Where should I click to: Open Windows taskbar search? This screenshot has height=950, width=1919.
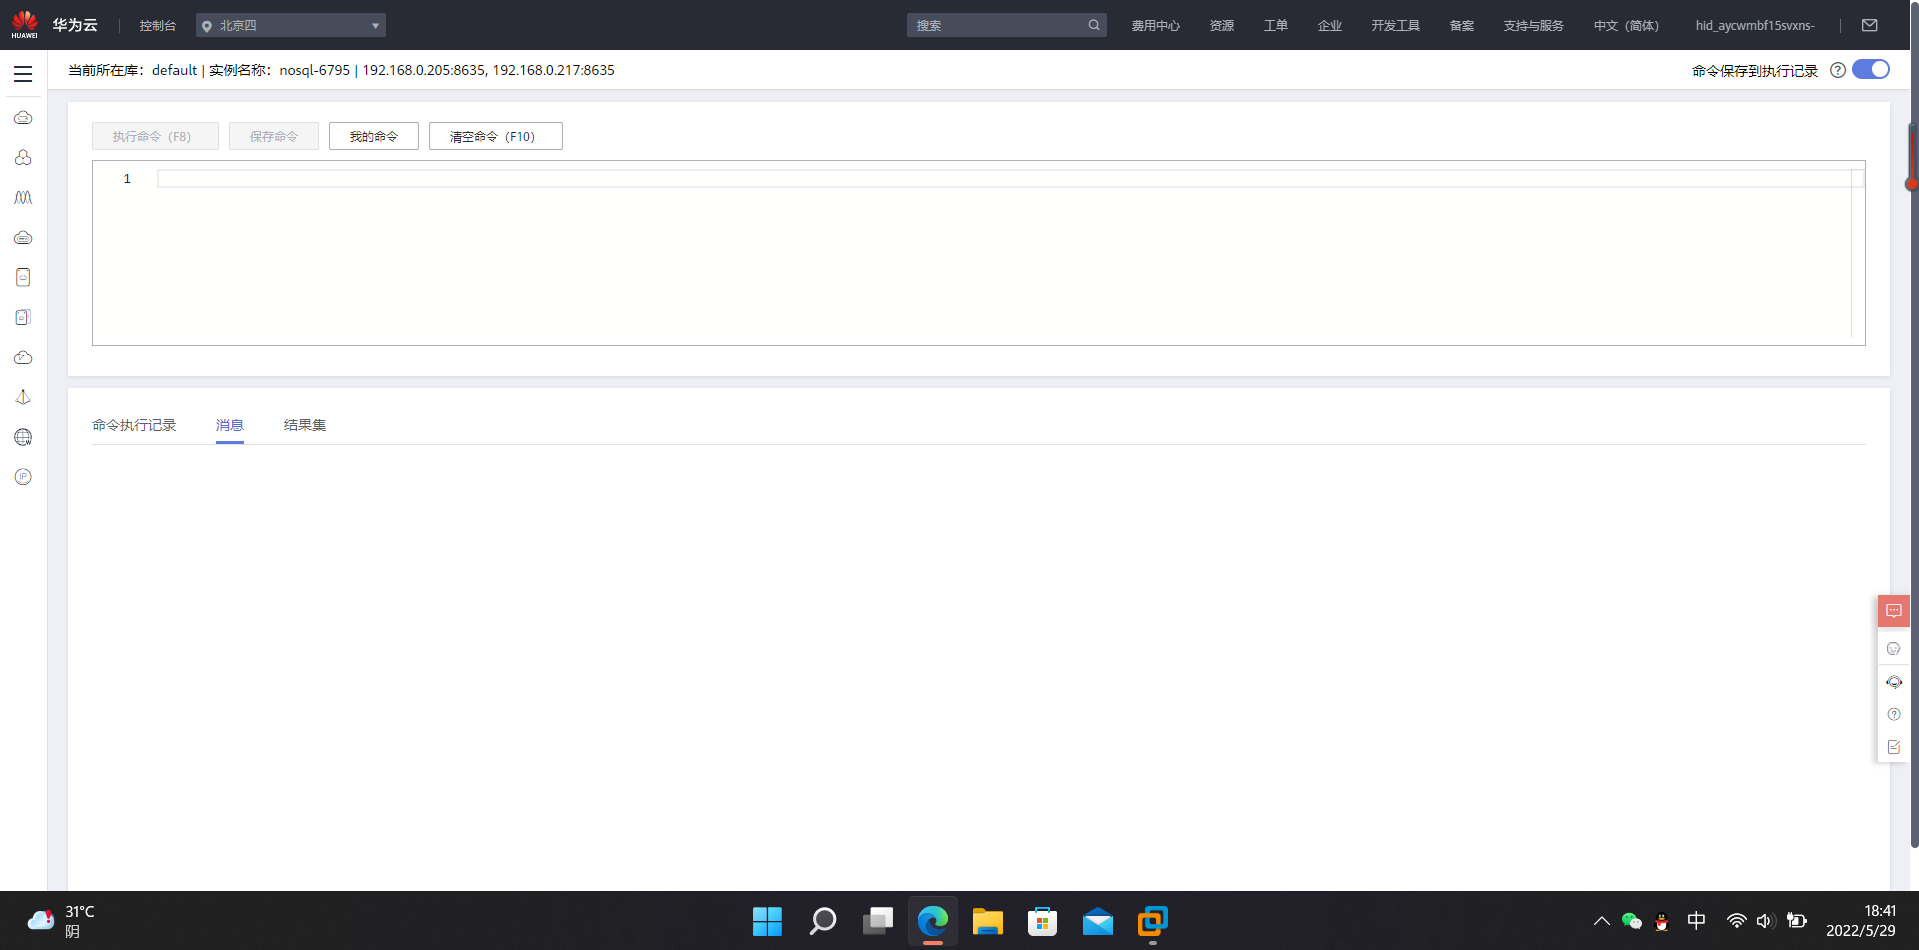point(823,921)
